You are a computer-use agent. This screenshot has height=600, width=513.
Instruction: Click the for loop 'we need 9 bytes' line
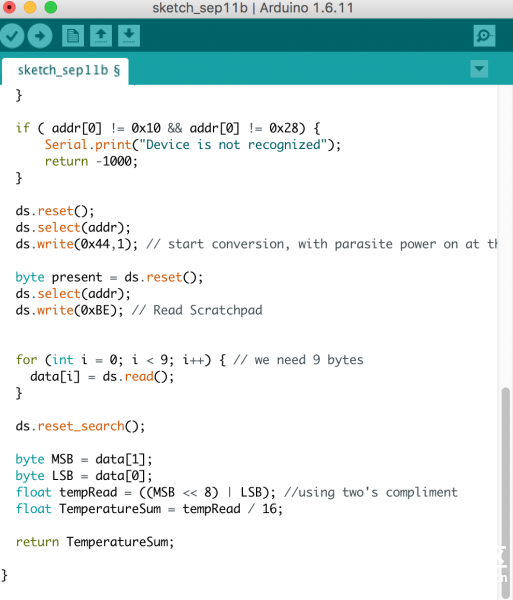point(189,360)
